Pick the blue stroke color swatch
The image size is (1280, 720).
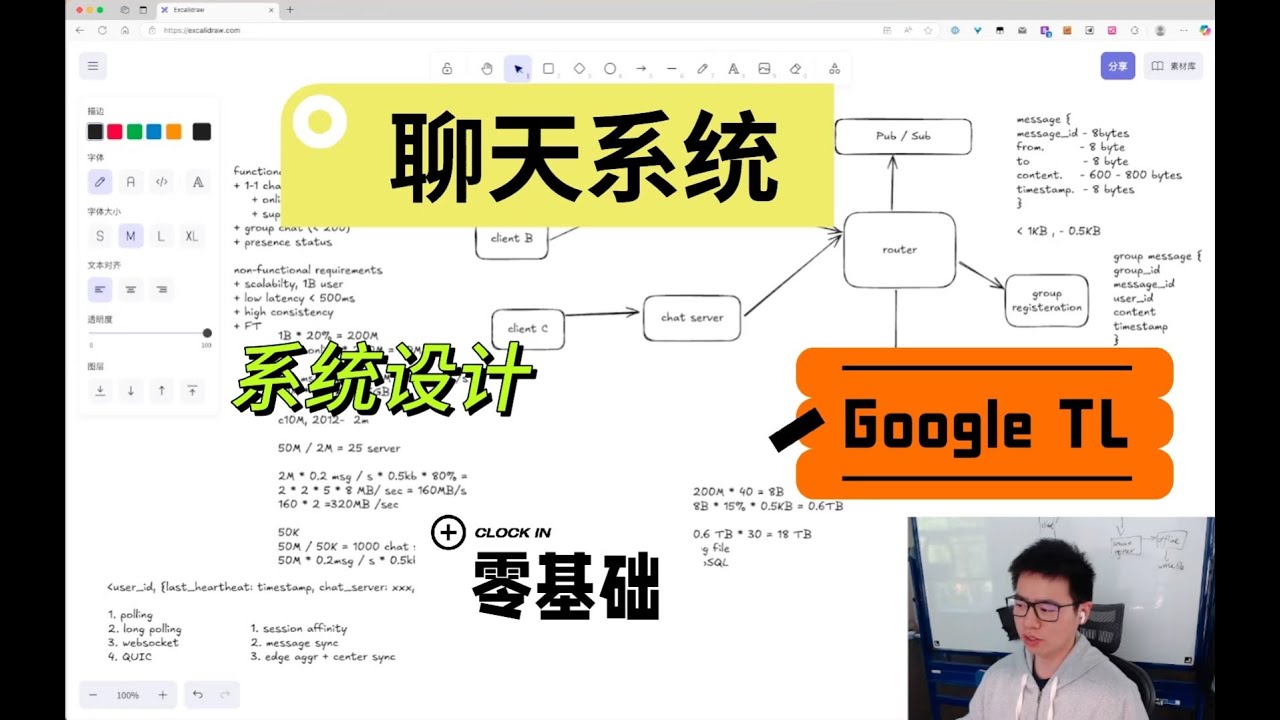(x=154, y=132)
